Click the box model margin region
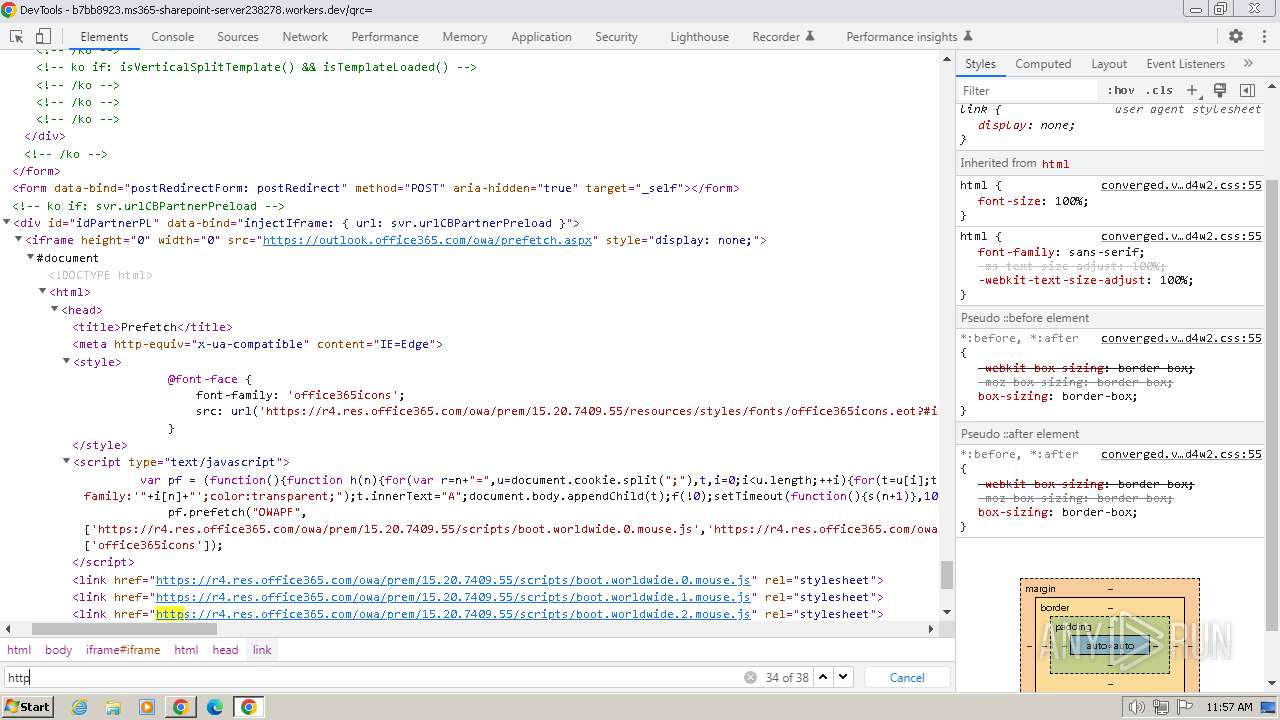Viewport: 1280px width, 720px height. click(1109, 588)
